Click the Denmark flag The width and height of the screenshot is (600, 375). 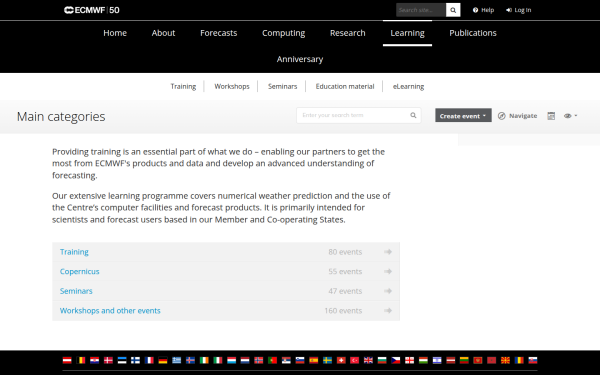[108, 360]
